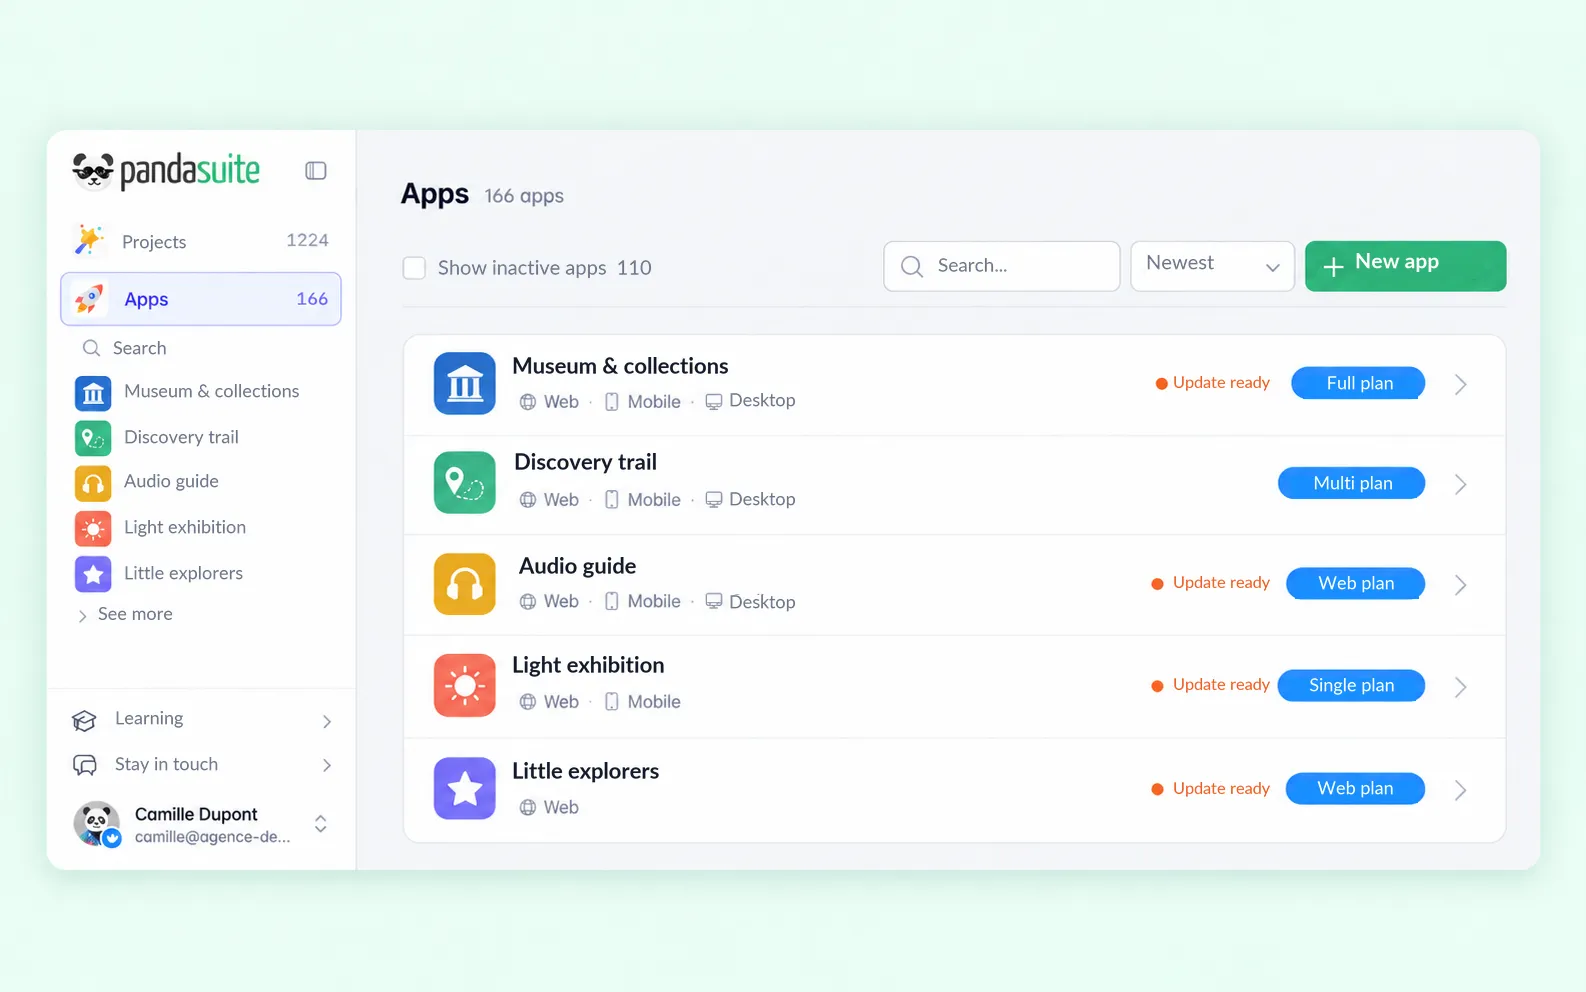
Task: Click the Desktop icon under Museum & collections
Action: 714,401
